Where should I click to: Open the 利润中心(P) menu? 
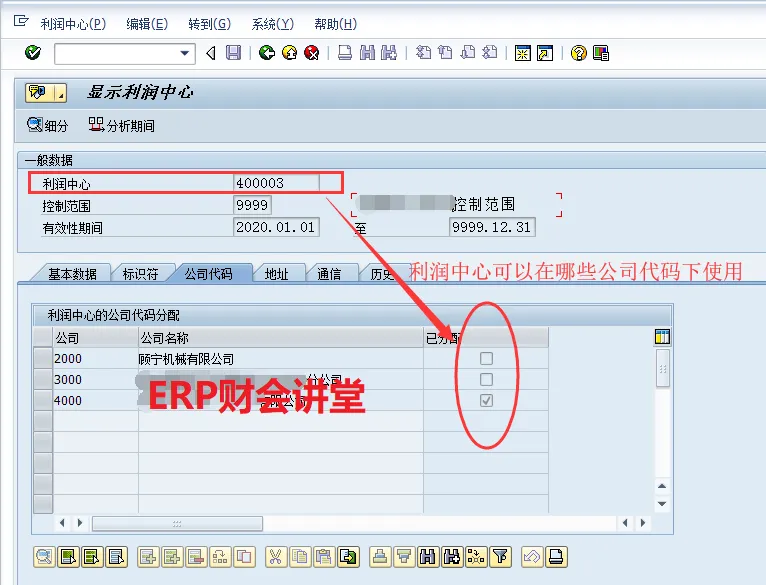click(73, 24)
